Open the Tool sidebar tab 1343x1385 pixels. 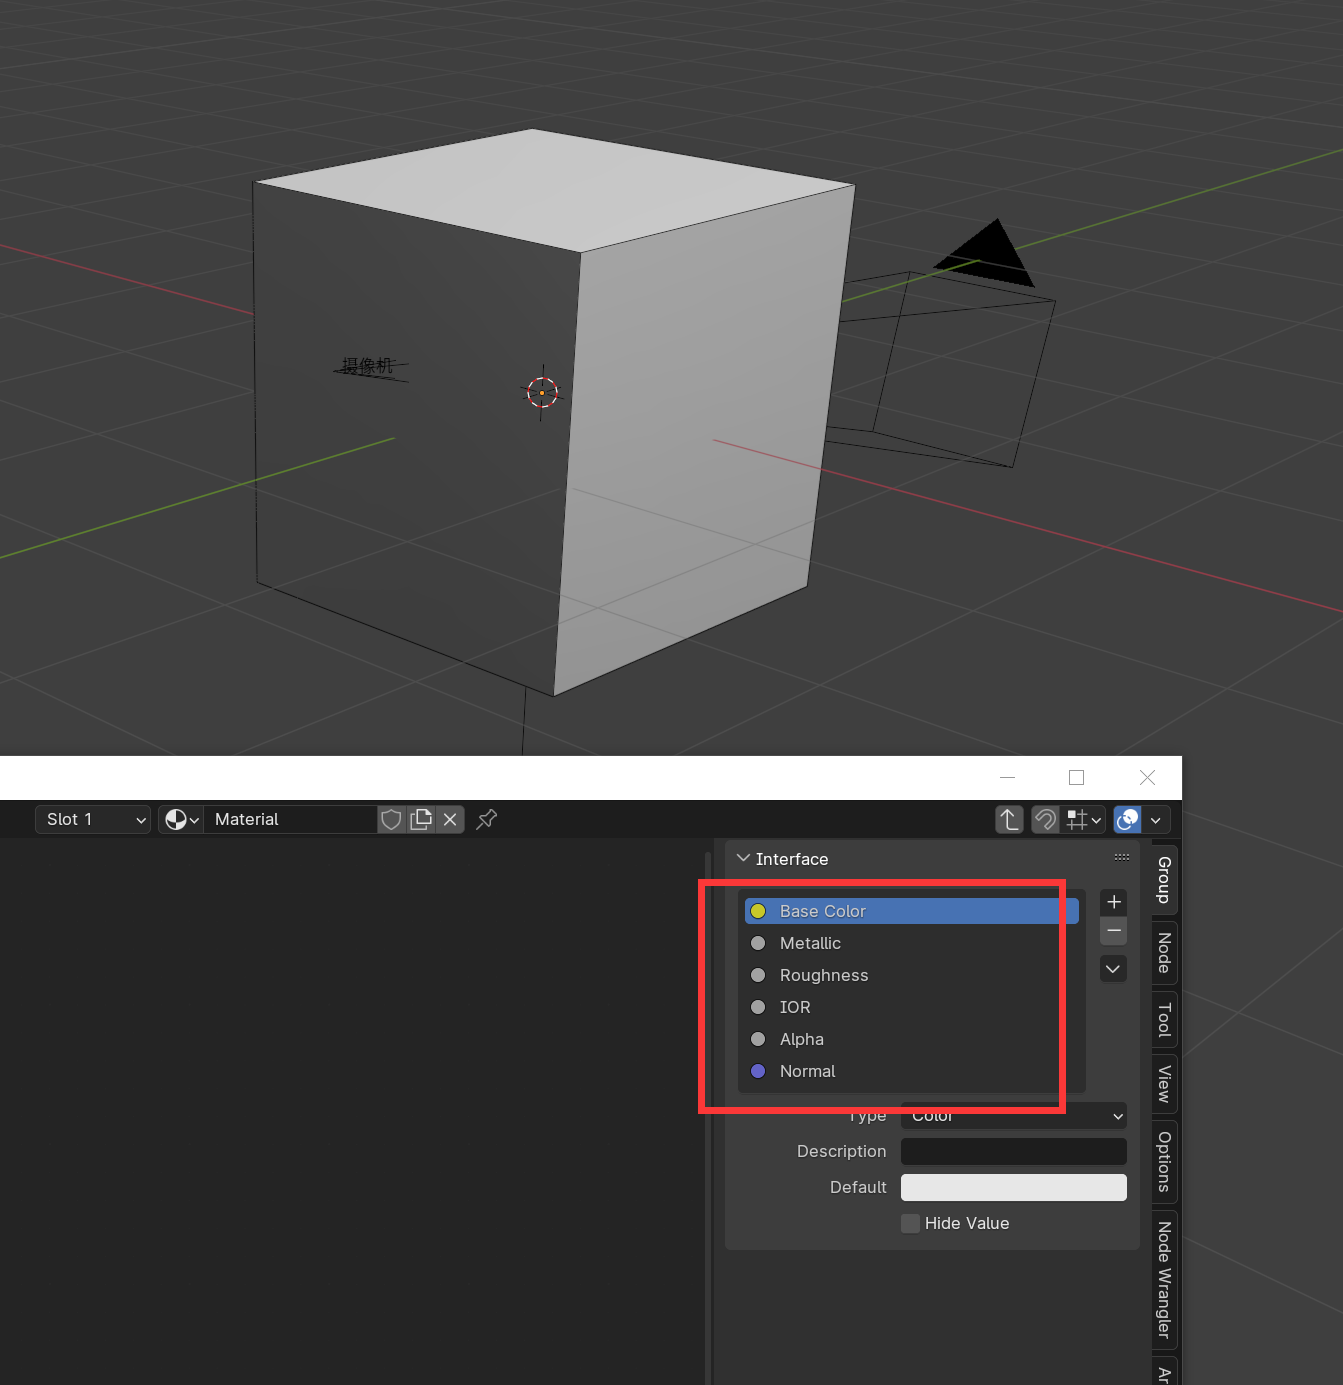click(x=1164, y=1020)
